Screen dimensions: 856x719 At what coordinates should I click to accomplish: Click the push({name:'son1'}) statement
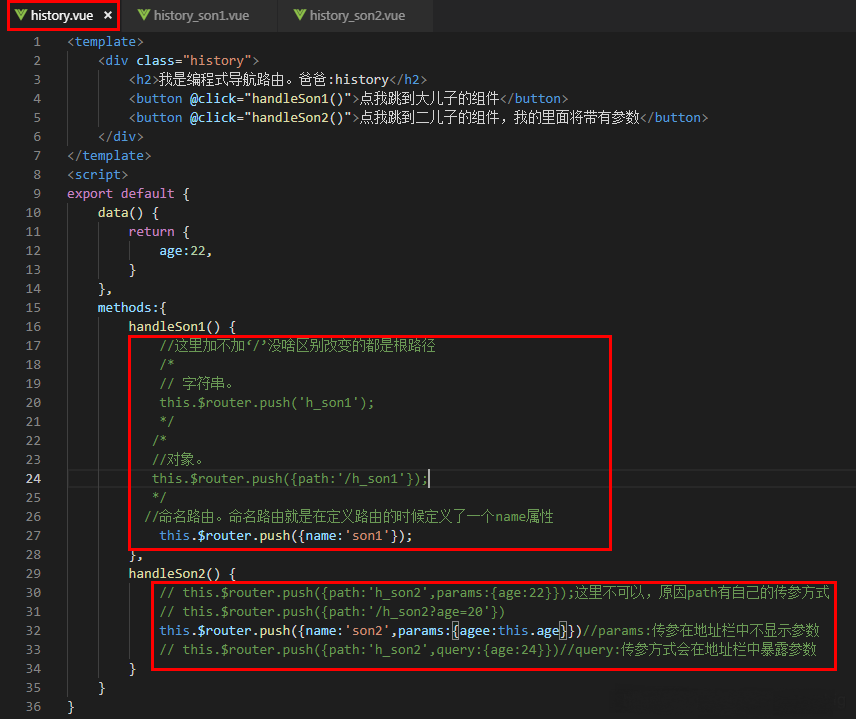[286, 536]
